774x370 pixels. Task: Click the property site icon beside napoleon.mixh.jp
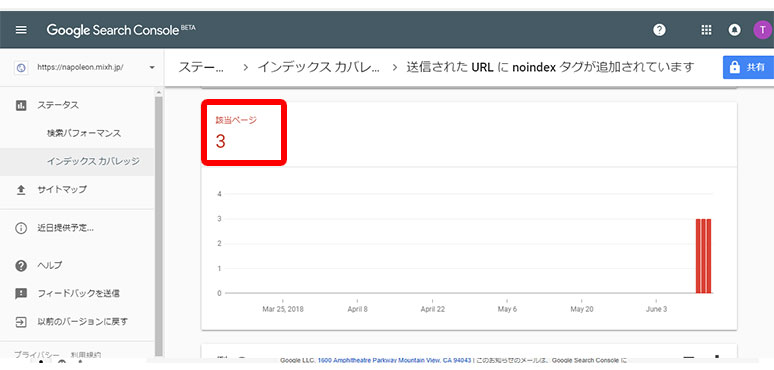21,67
